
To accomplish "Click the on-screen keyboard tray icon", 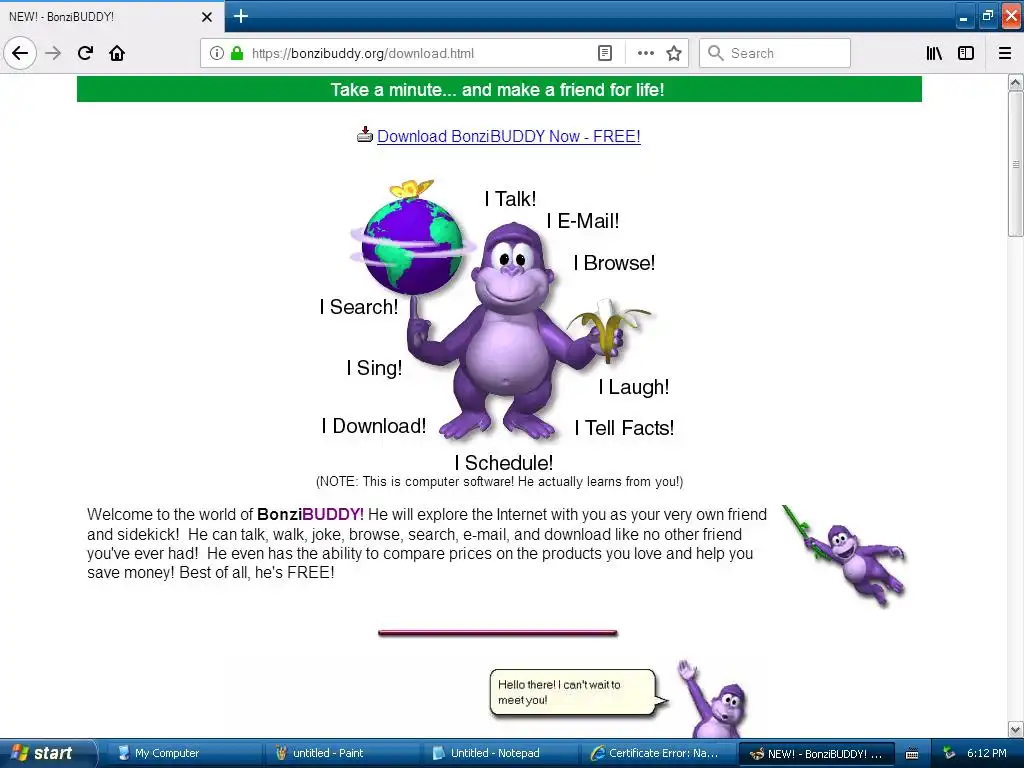I will tap(912, 754).
